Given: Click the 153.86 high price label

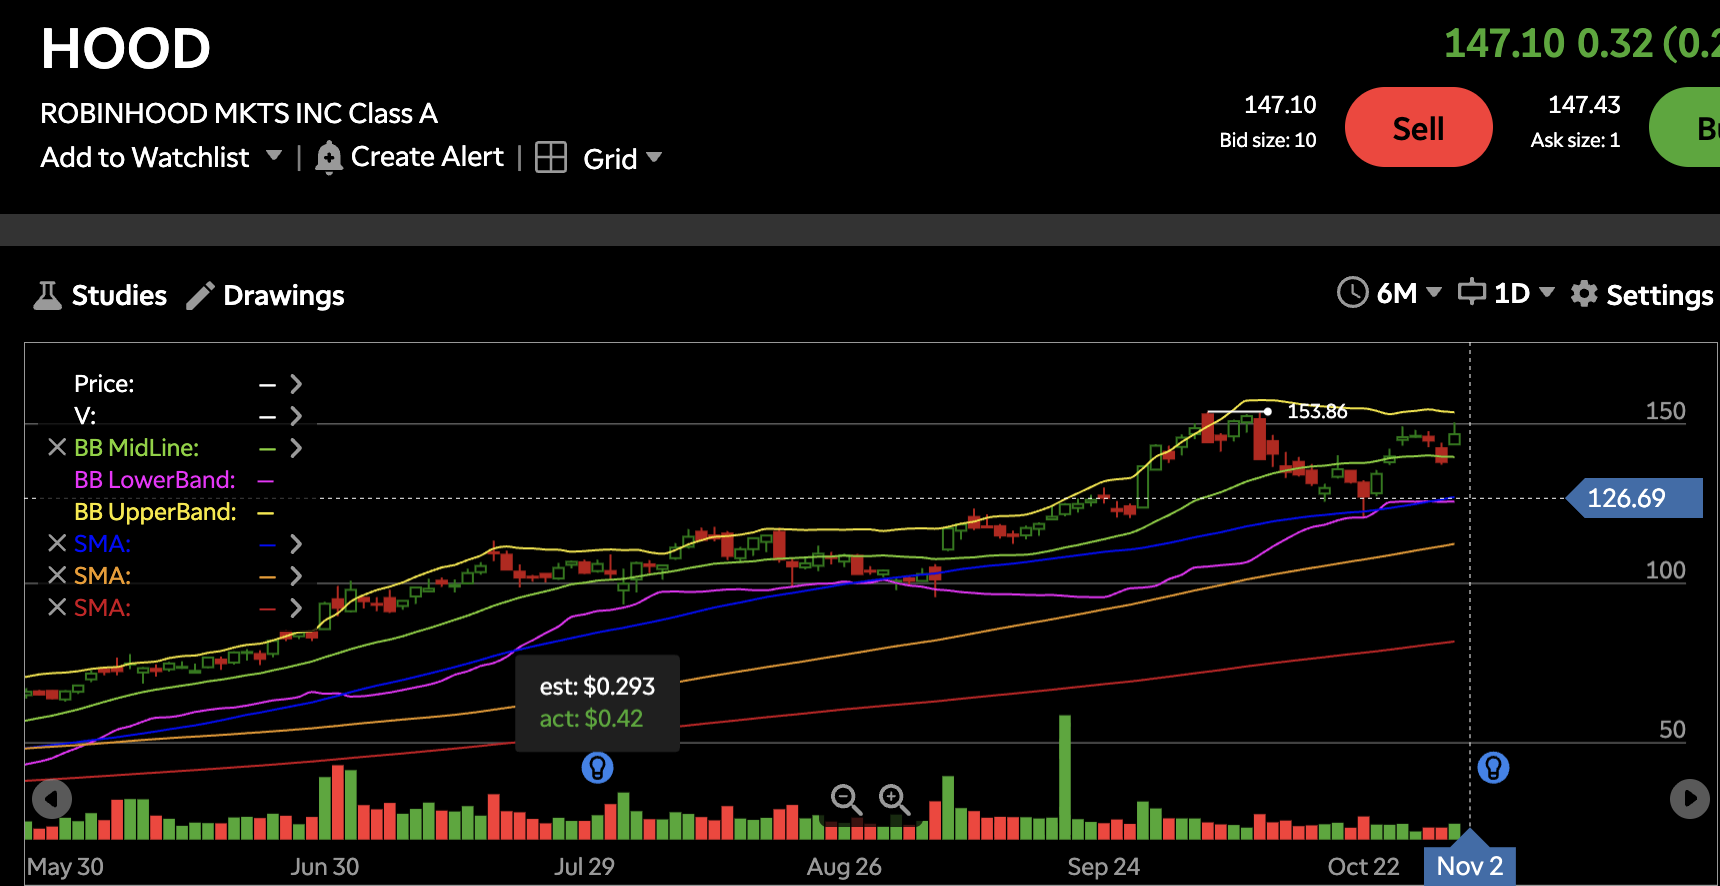Looking at the screenshot, I should tap(1317, 411).
